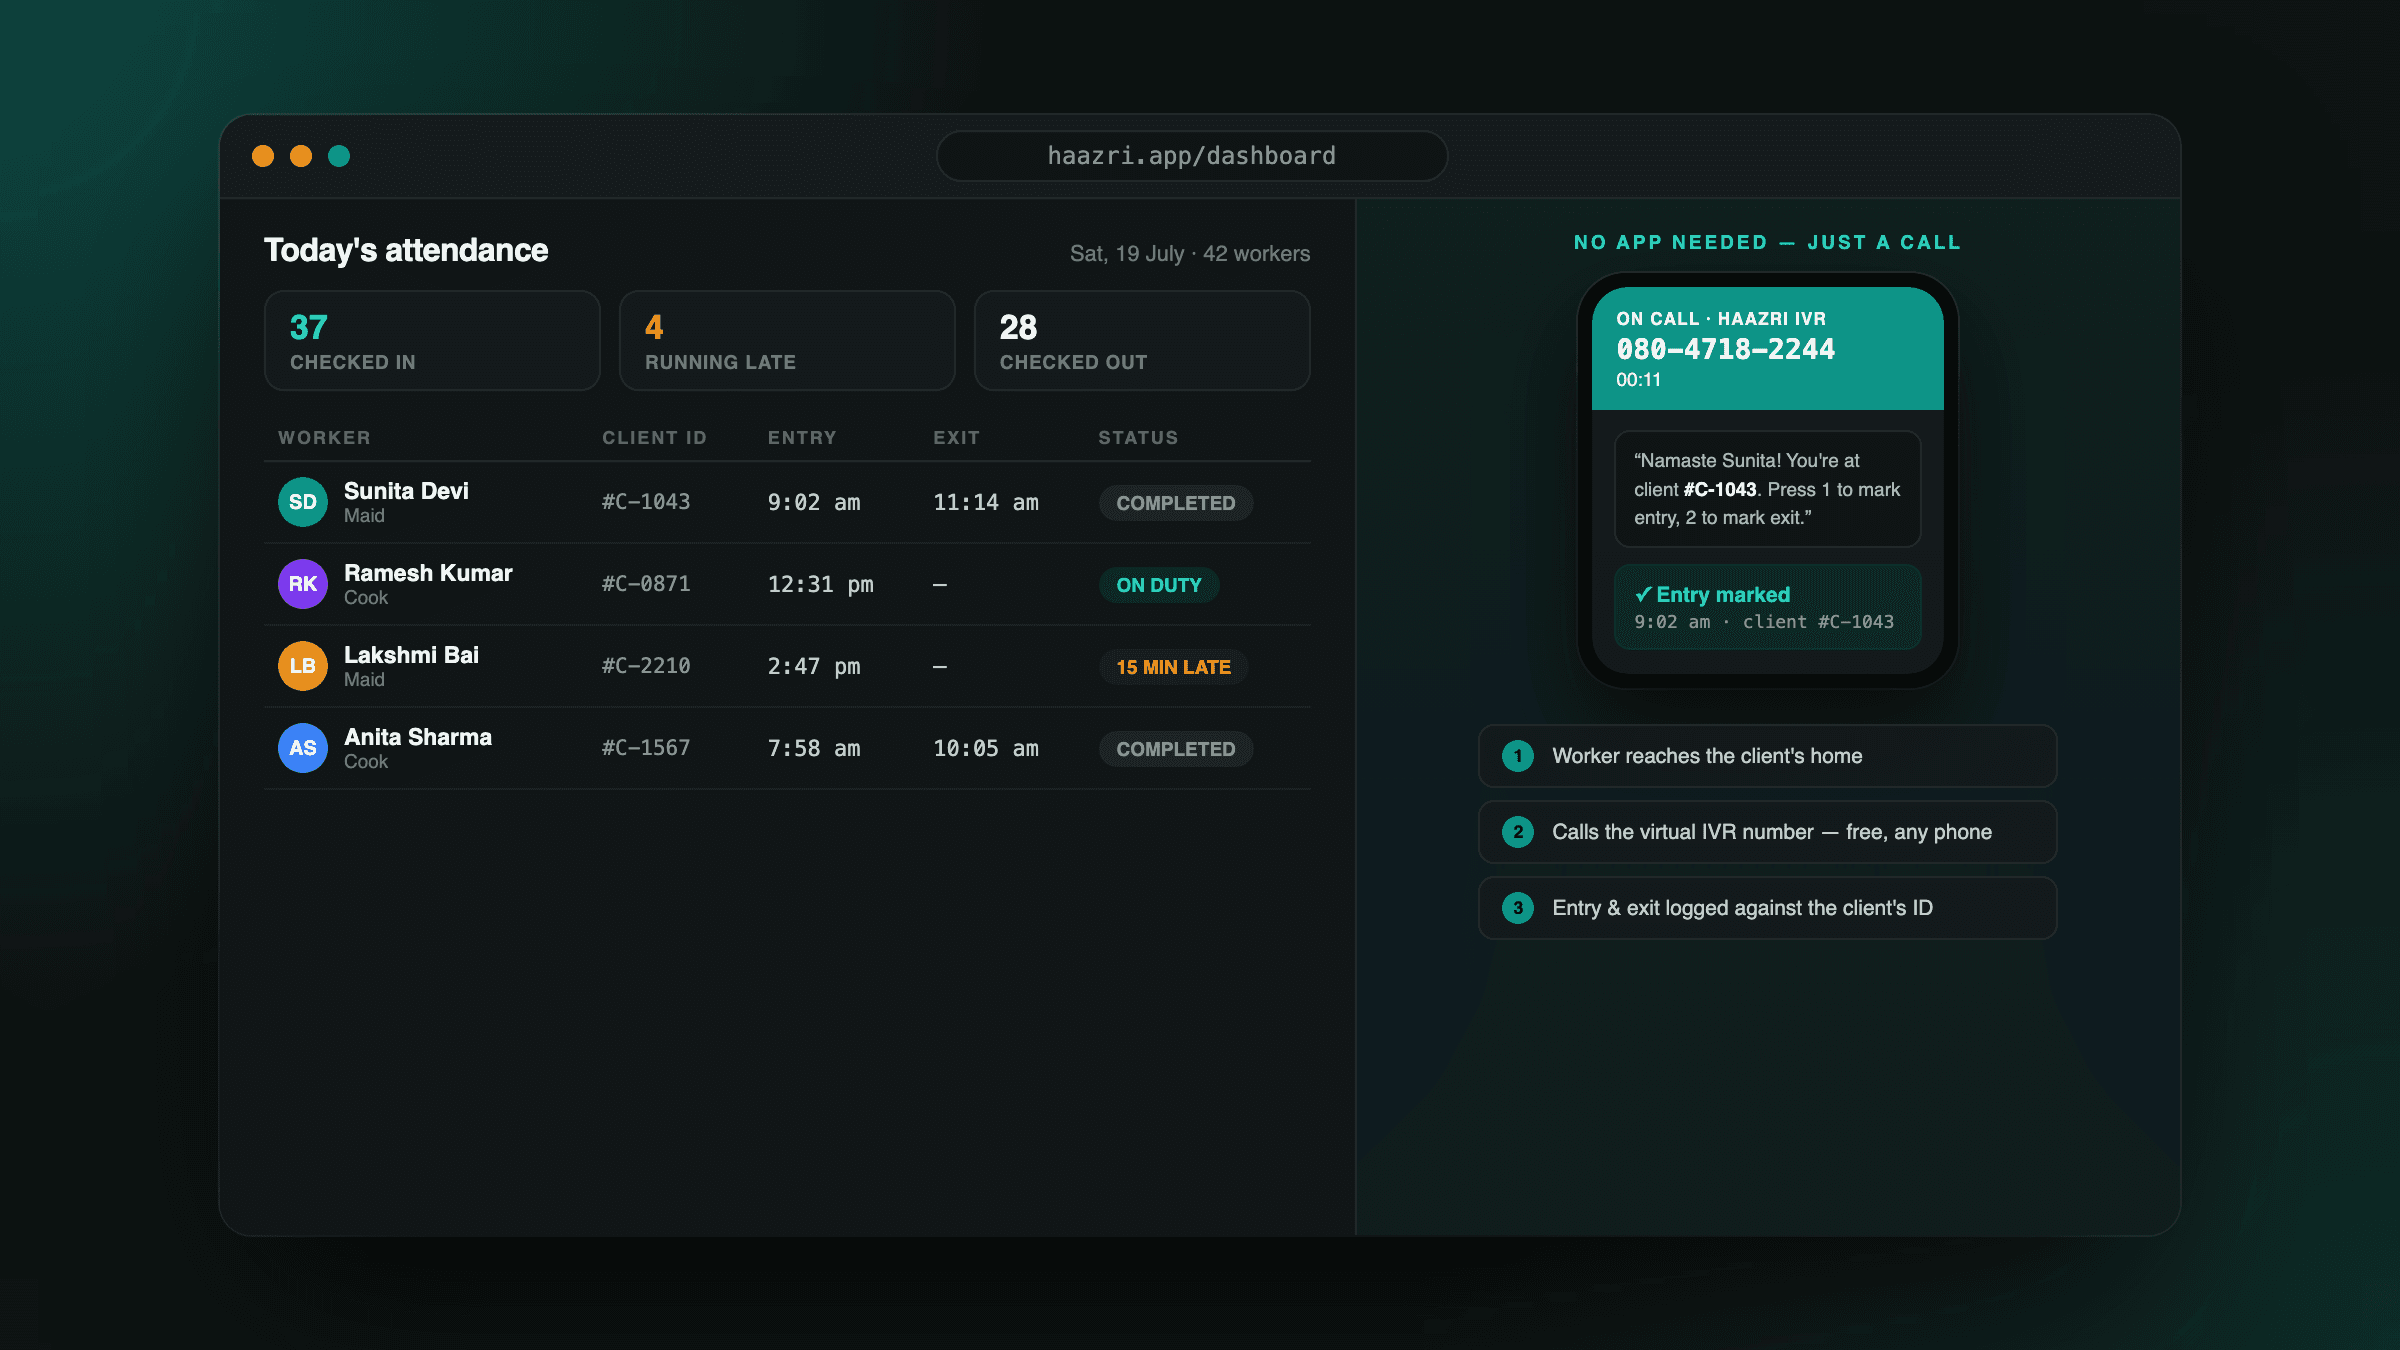This screenshot has height=1350, width=2400.
Task: Click the 2:47 pm entry time
Action: click(814, 666)
